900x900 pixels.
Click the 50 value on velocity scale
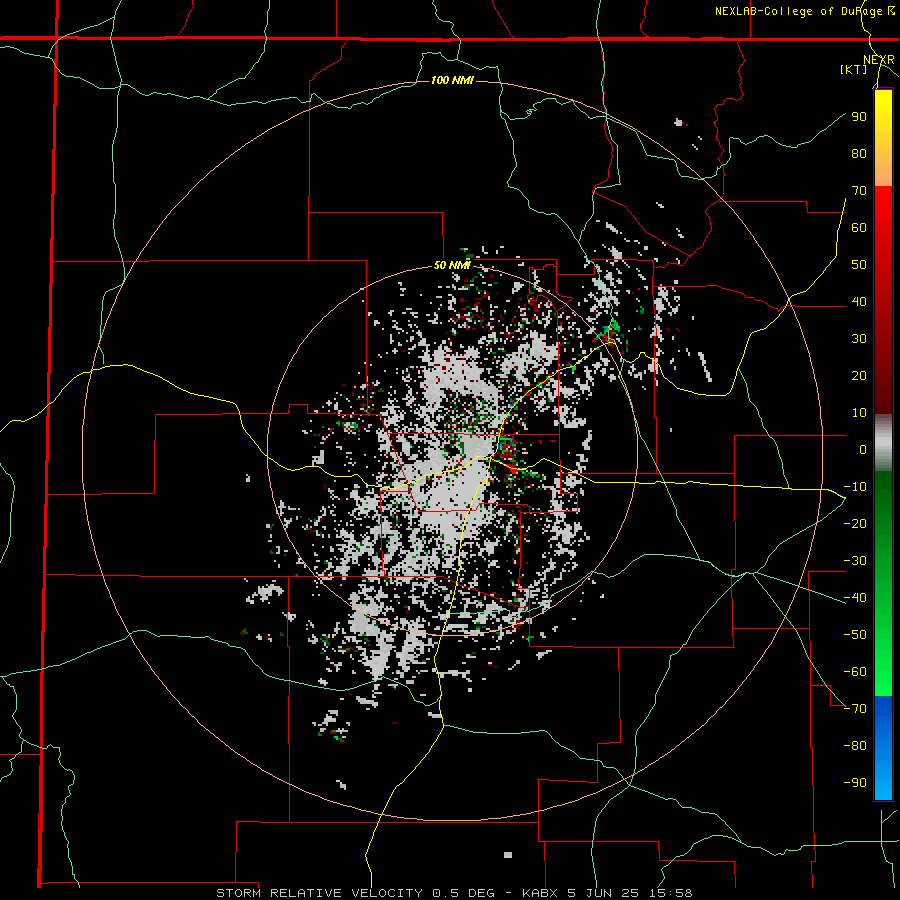[859, 265]
